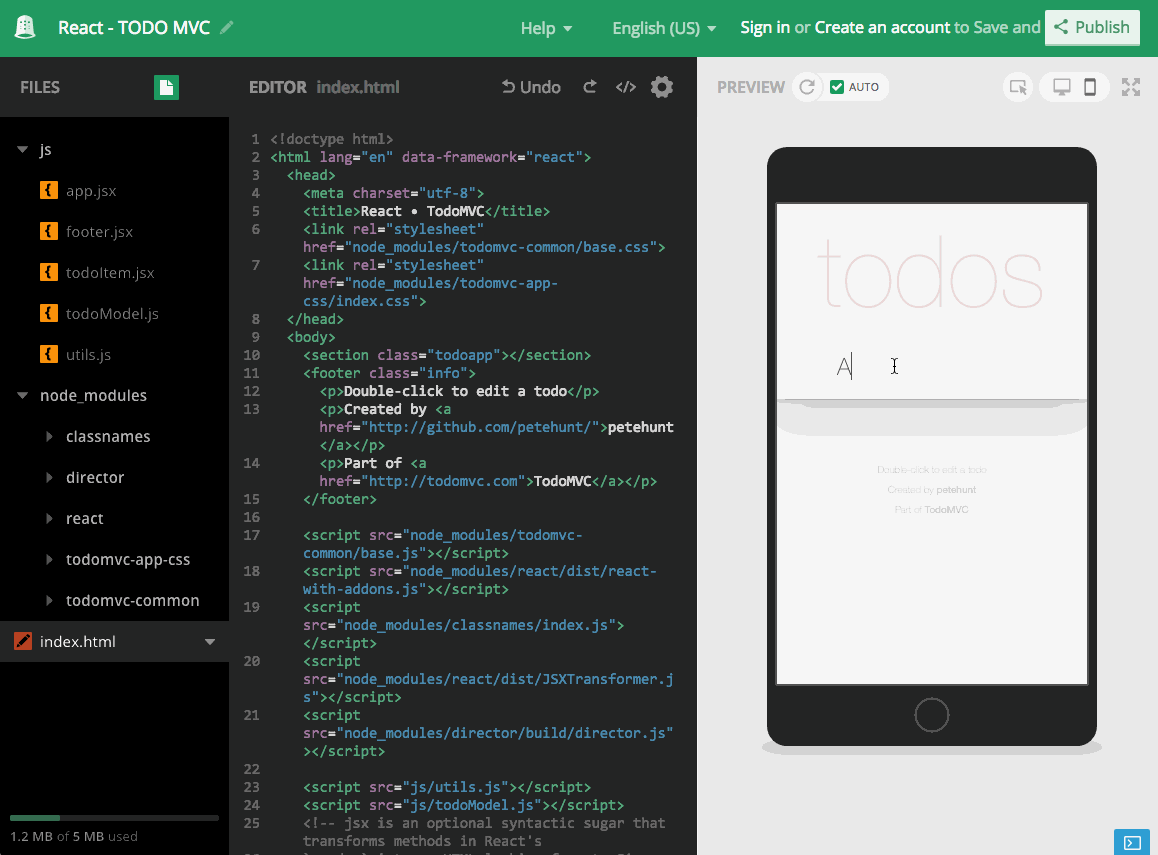Open the console panel icon at bottom right
The height and width of the screenshot is (855, 1158).
click(1131, 843)
